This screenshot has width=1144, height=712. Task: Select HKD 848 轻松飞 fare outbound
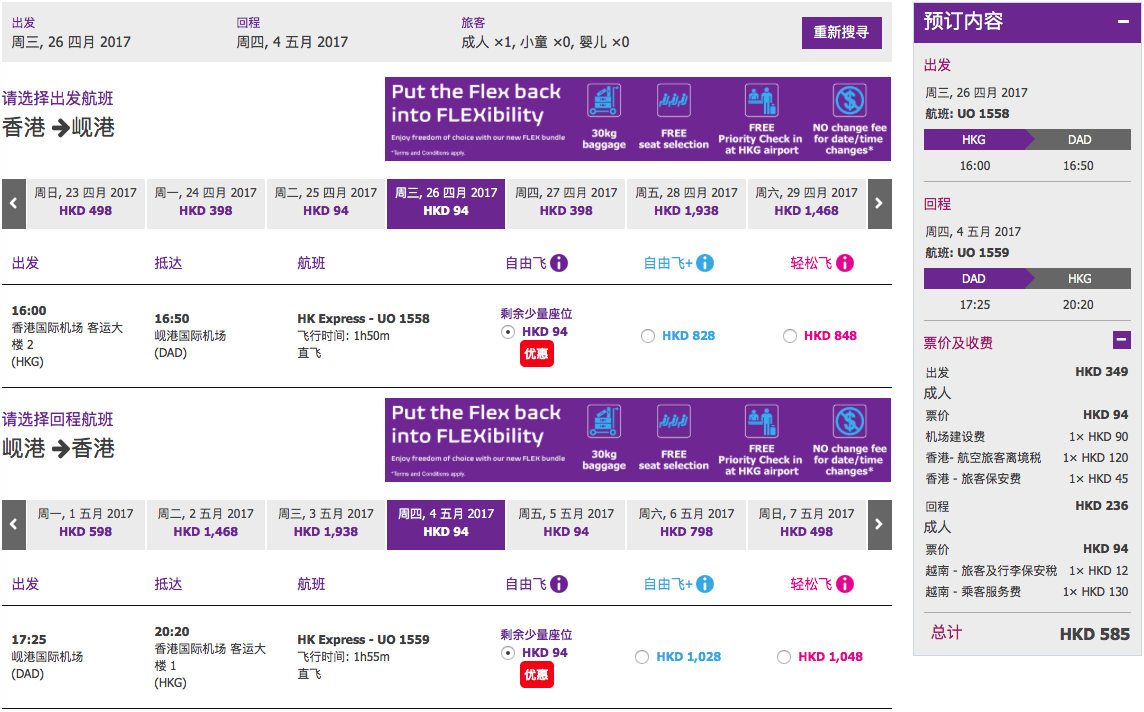pos(789,336)
